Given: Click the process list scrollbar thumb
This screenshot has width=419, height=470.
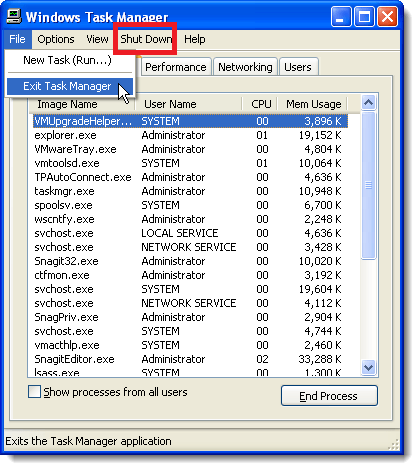Looking at the screenshot, I should coord(369,185).
